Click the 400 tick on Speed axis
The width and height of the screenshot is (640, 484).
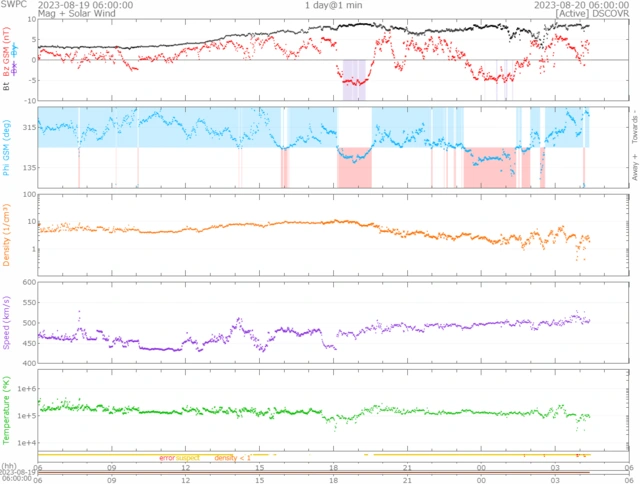click(x=29, y=363)
